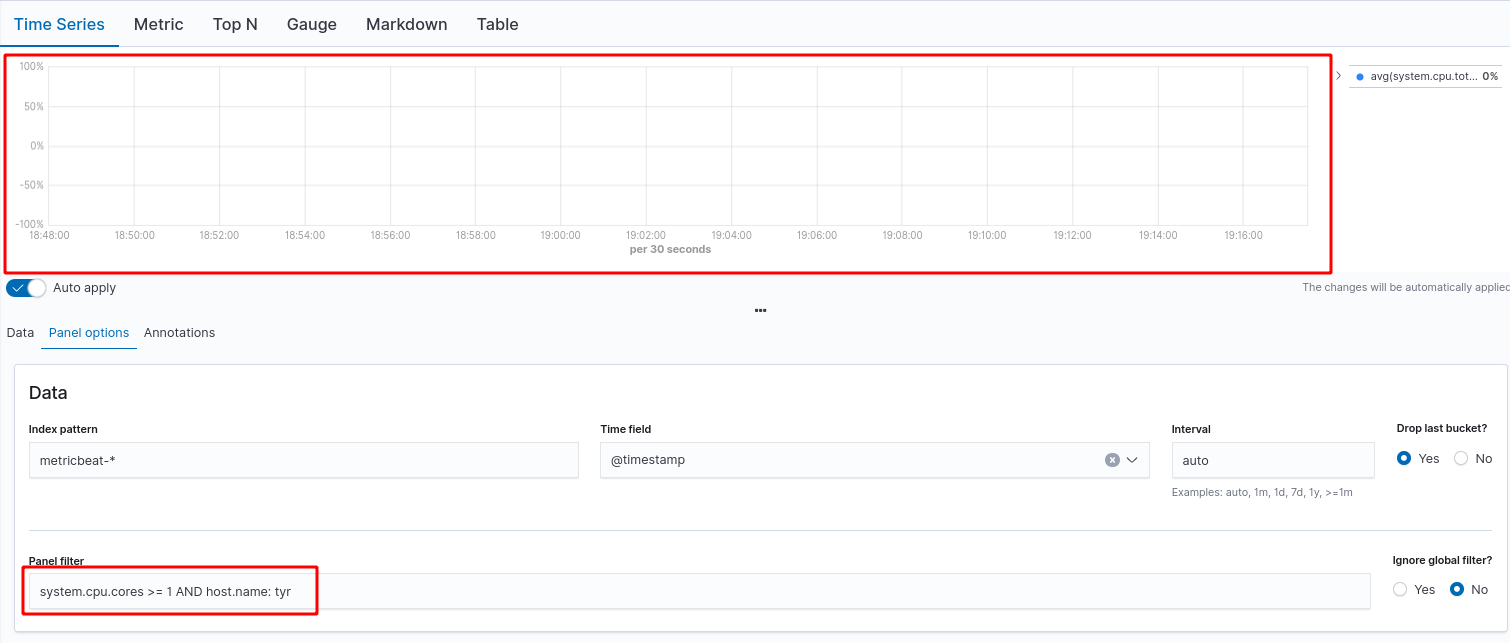The height and width of the screenshot is (643, 1510).
Task: Switch to the Metric visualization tab
Action: click(x=158, y=24)
